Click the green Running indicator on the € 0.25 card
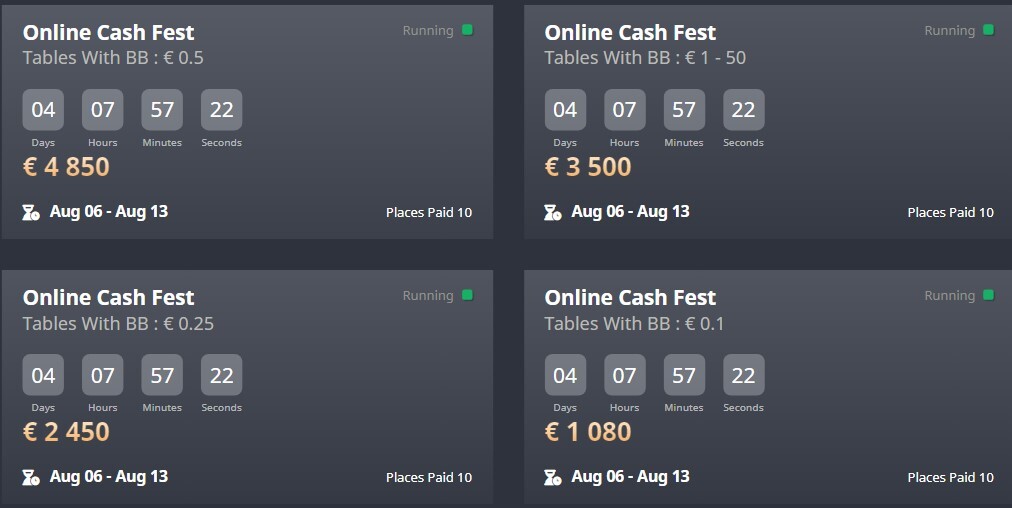1012x508 pixels. pyautogui.click(x=467, y=295)
